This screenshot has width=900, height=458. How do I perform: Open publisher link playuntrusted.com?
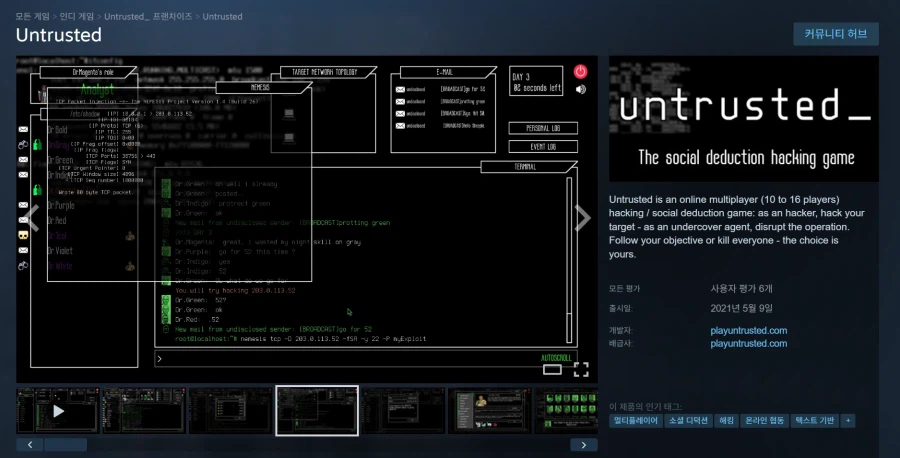748,344
